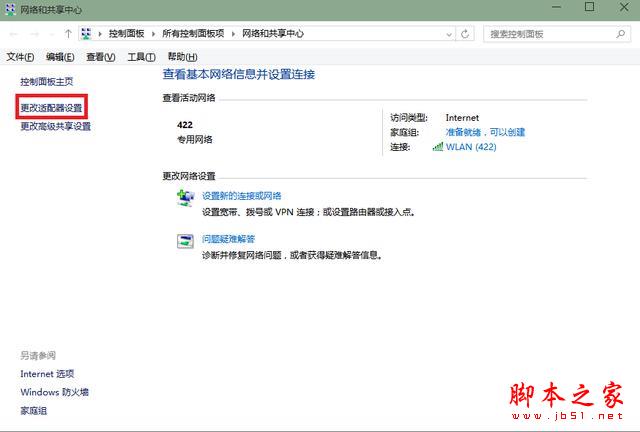Click the WLAN signal strength icon
640x432 pixels.
click(x=438, y=147)
